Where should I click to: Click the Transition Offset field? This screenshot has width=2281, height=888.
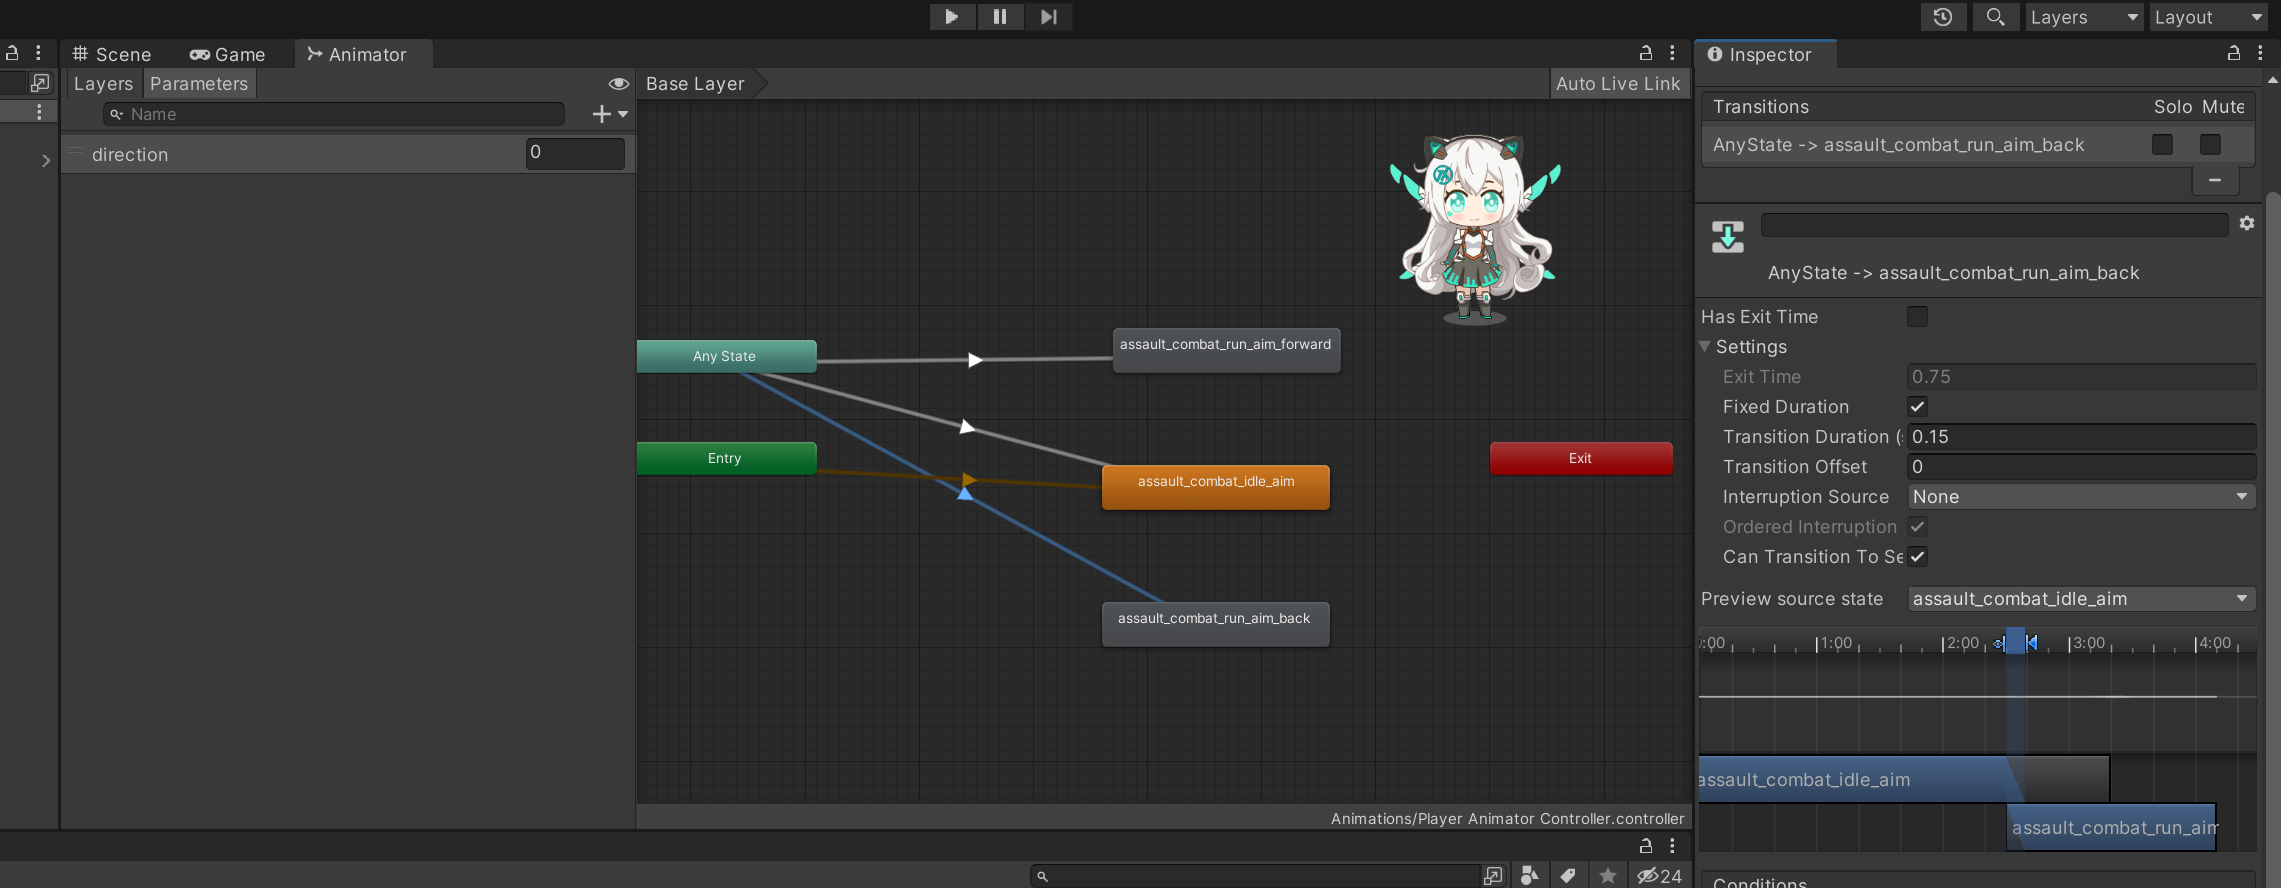[x=2081, y=467]
